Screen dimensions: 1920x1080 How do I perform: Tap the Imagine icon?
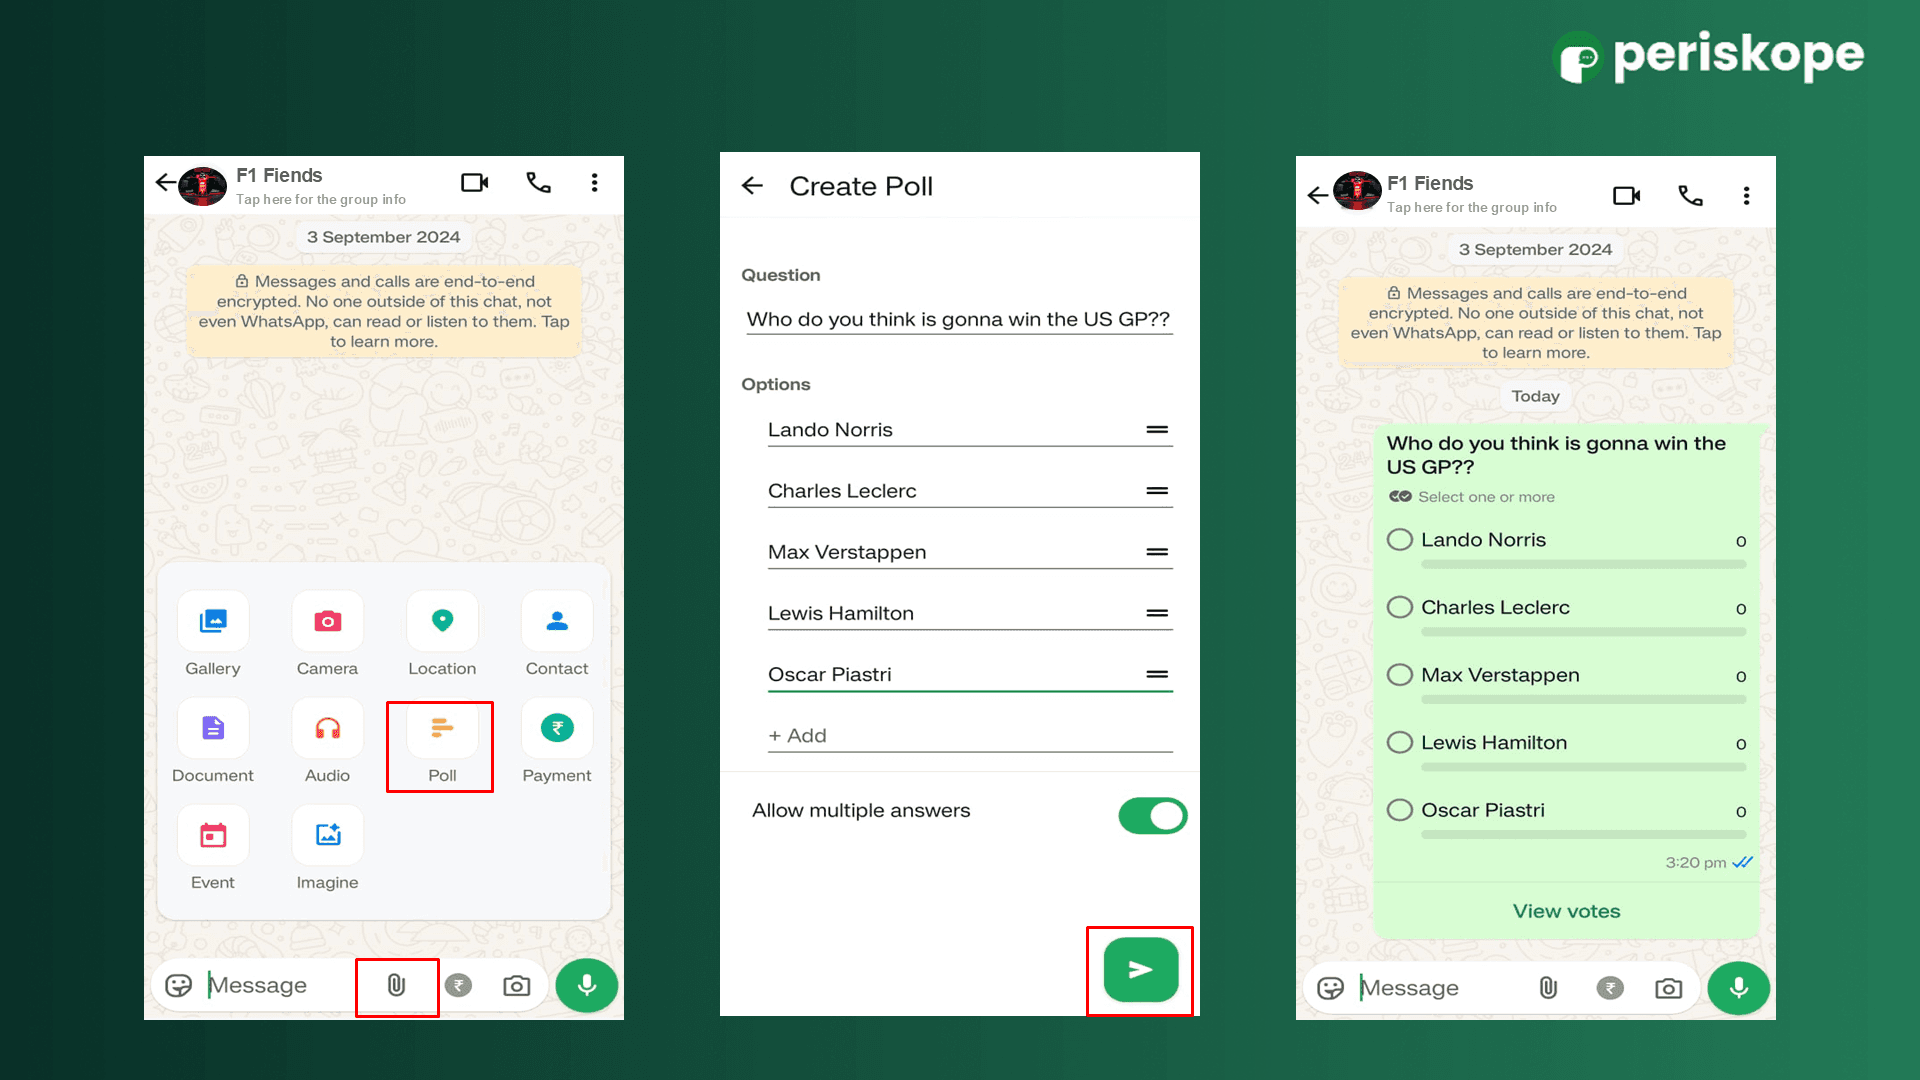328,836
